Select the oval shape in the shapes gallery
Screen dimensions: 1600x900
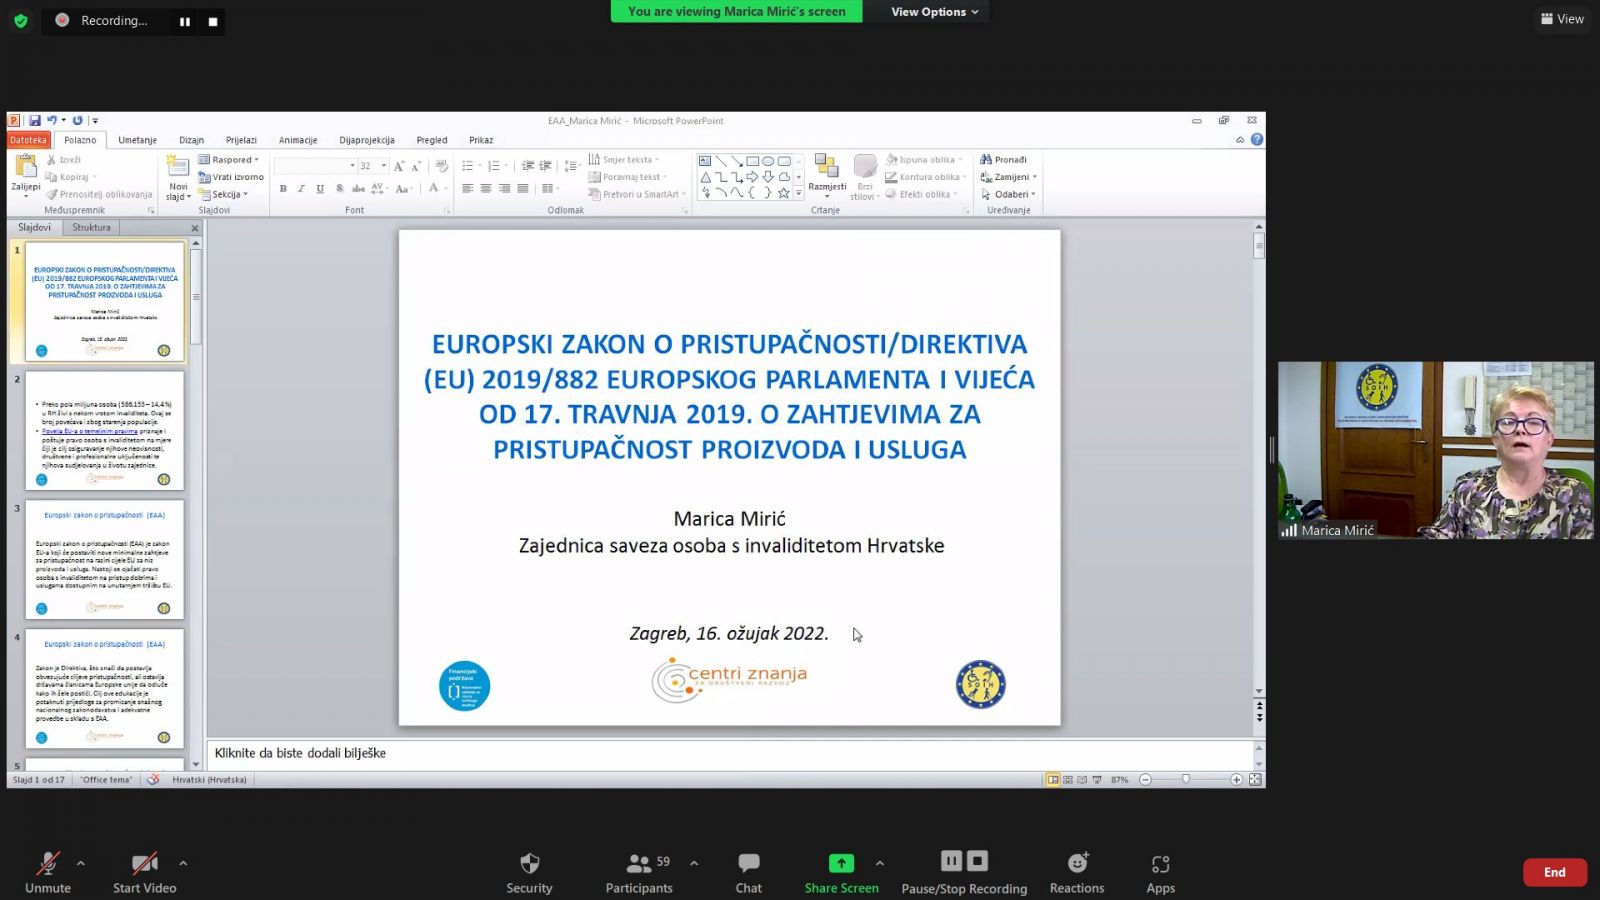point(768,160)
